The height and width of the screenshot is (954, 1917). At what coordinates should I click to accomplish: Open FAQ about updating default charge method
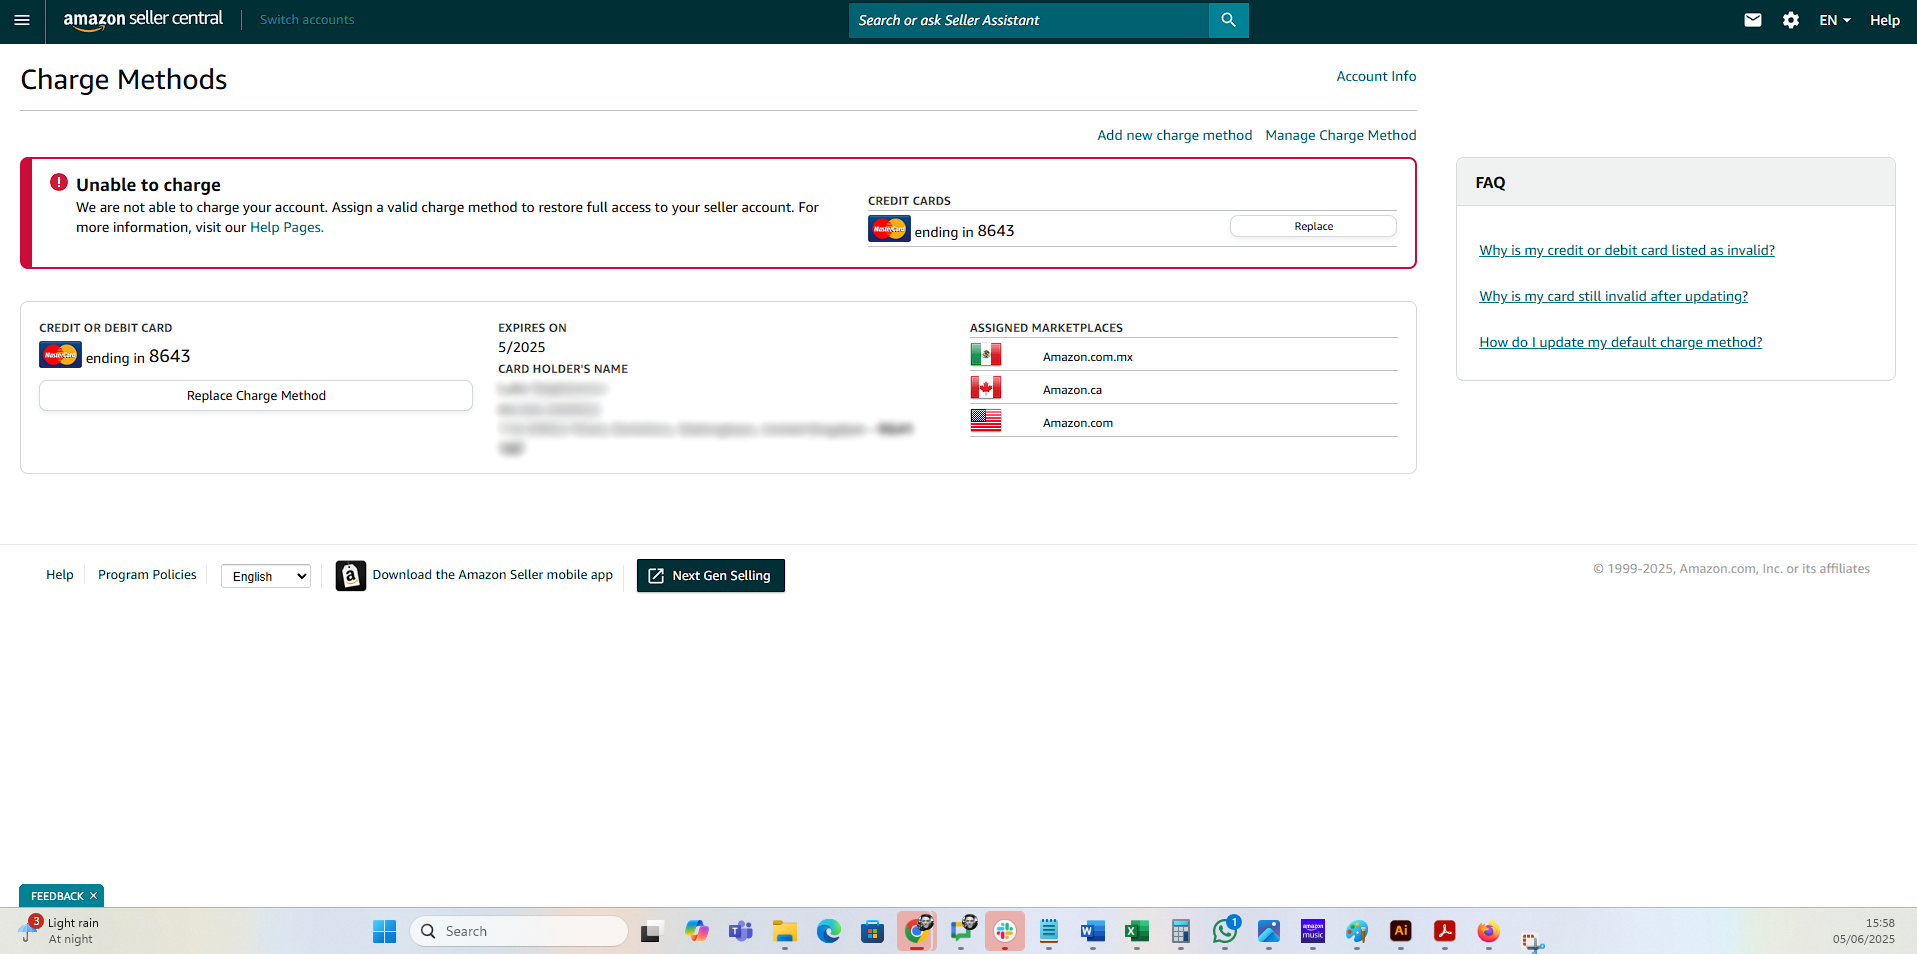(x=1620, y=342)
